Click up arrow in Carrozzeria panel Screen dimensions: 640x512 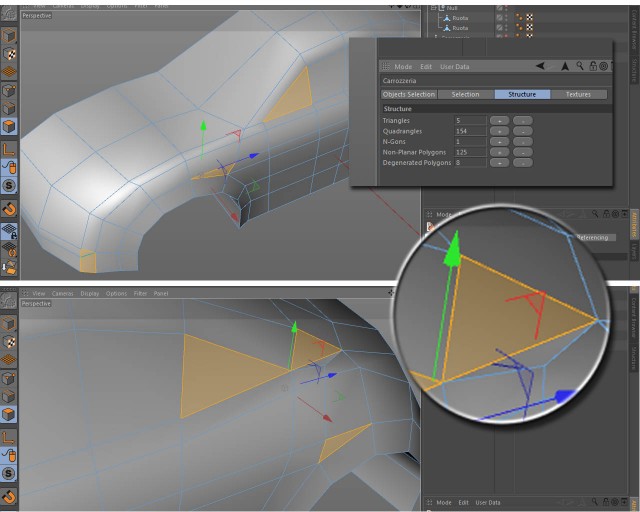pyautogui.click(x=565, y=66)
